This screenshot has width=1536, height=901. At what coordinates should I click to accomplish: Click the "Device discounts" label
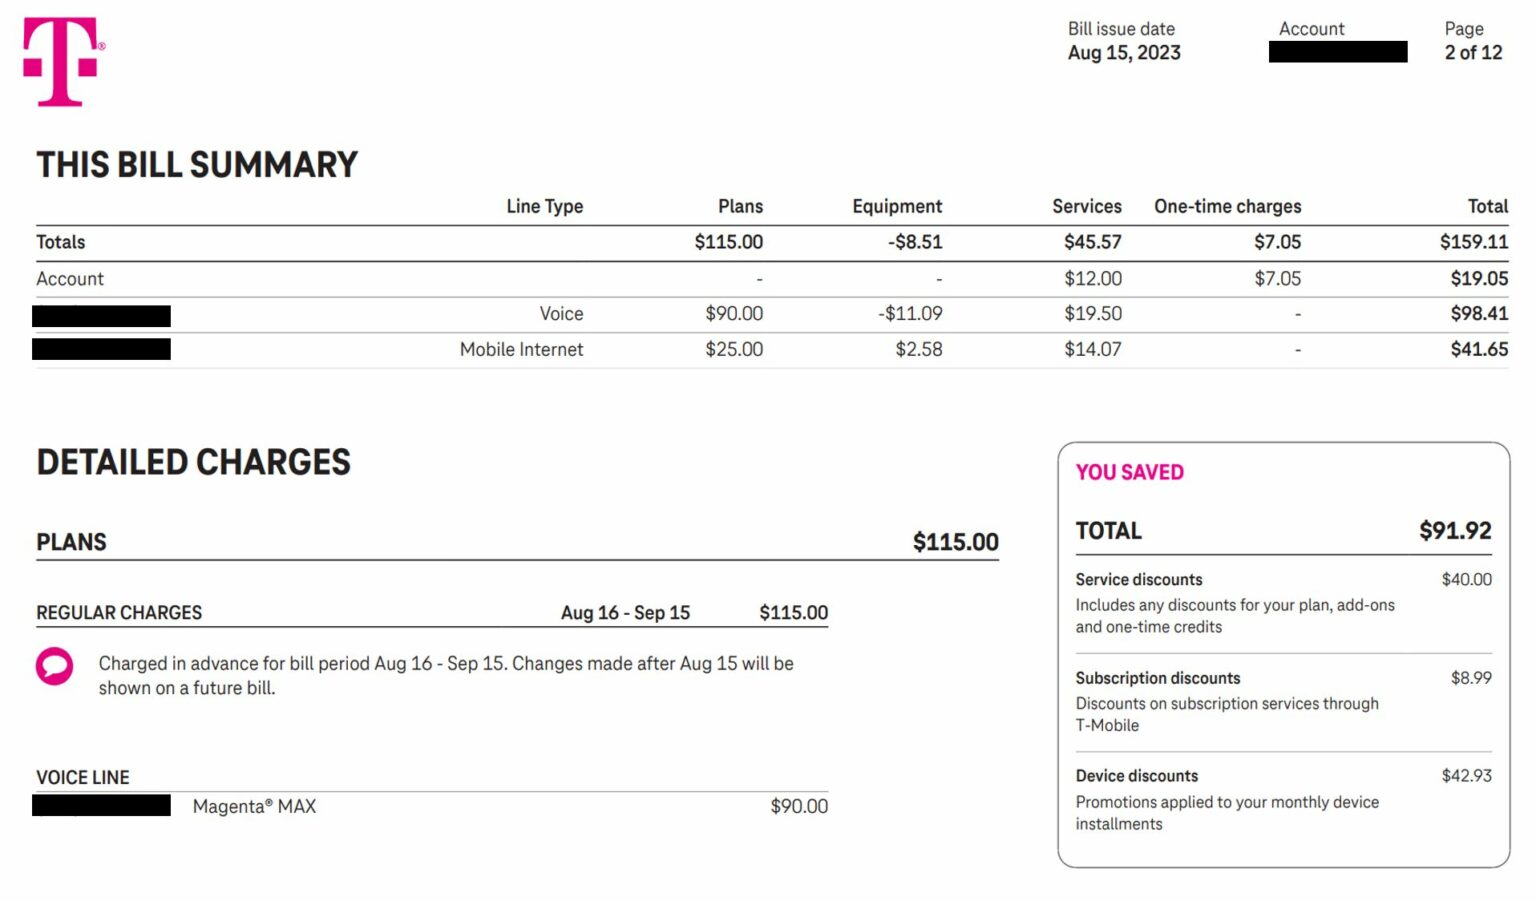pyautogui.click(x=1136, y=776)
